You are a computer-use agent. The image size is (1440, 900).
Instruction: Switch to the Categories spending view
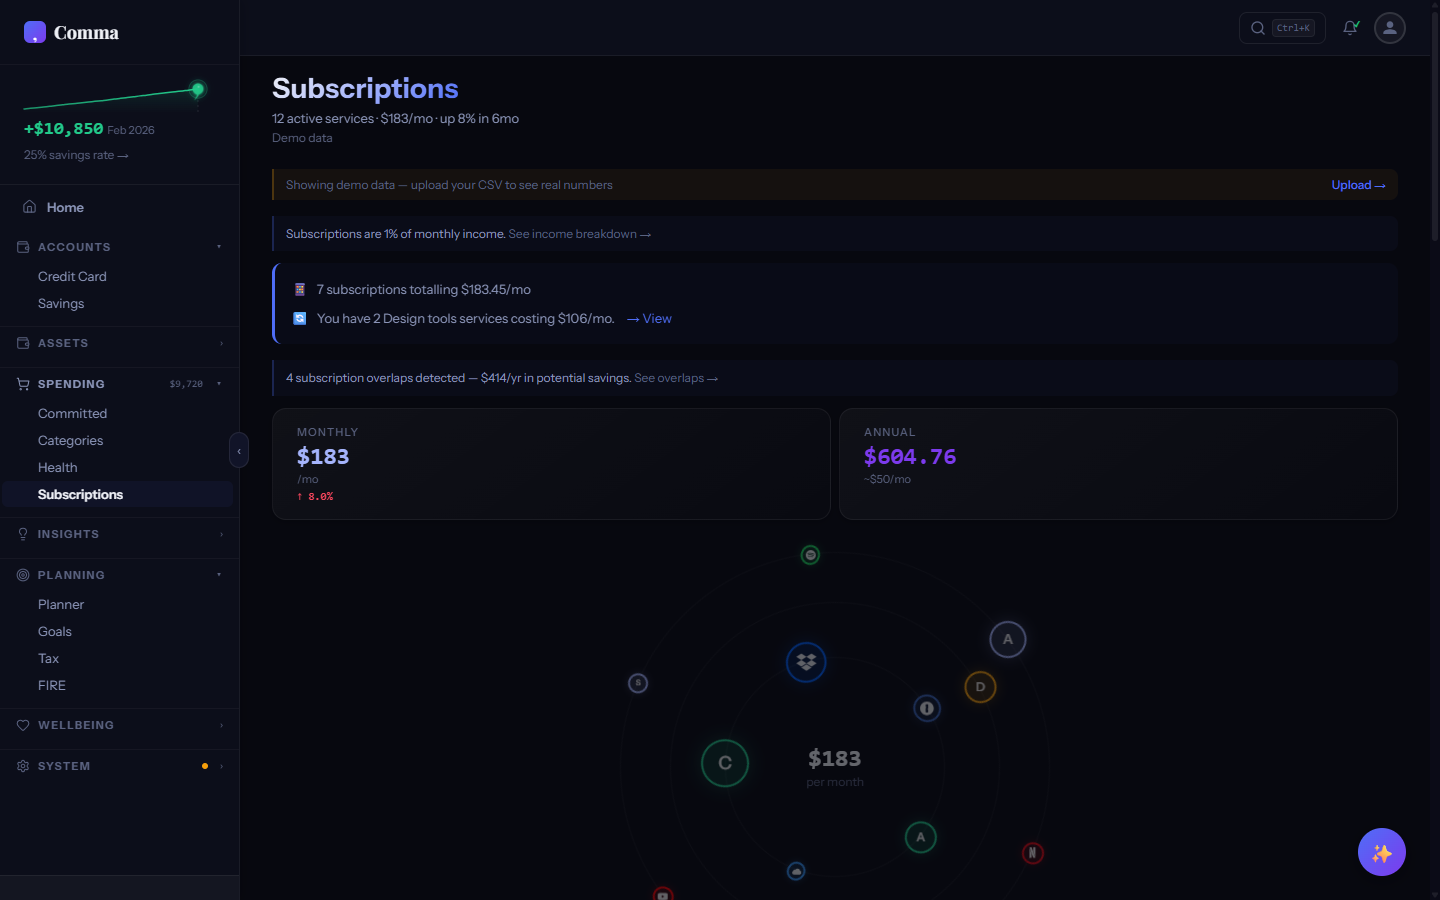[70, 440]
